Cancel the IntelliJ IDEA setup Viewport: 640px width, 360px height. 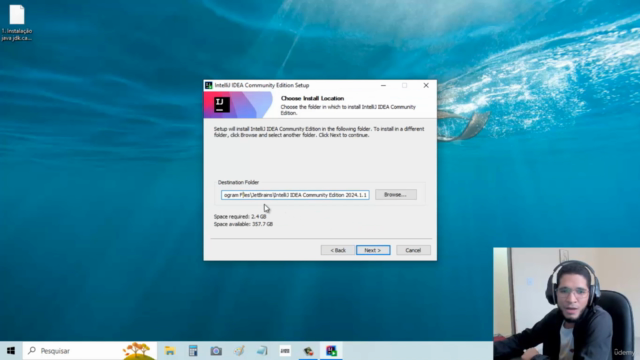coord(413,250)
